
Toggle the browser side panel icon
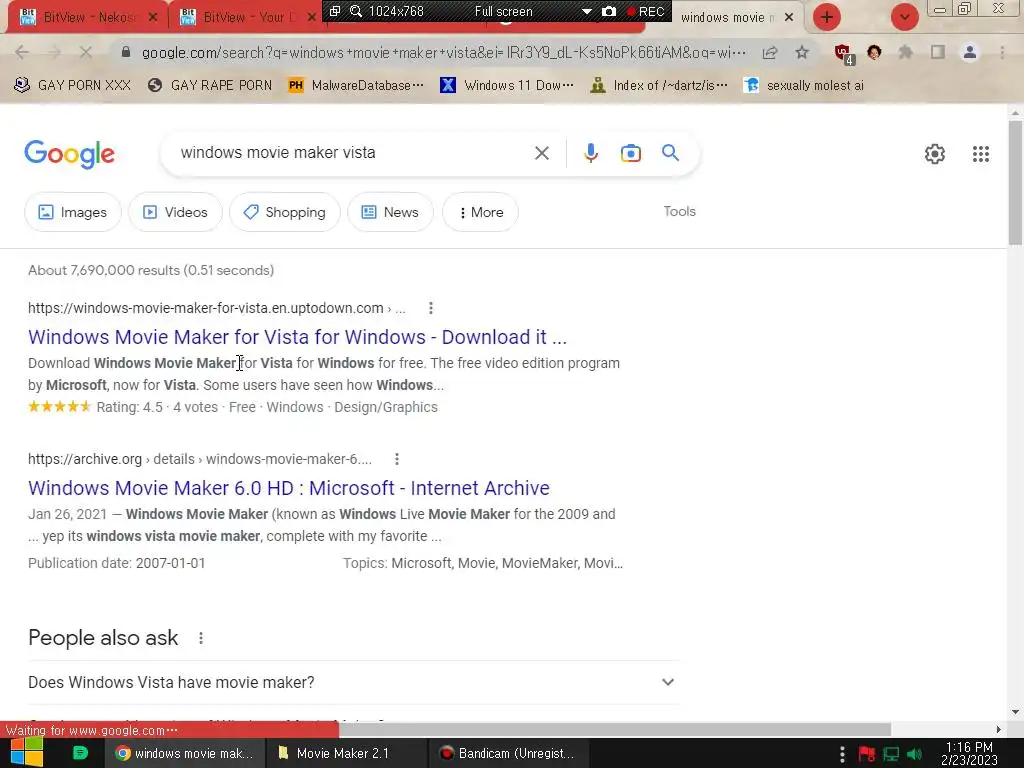click(938, 52)
